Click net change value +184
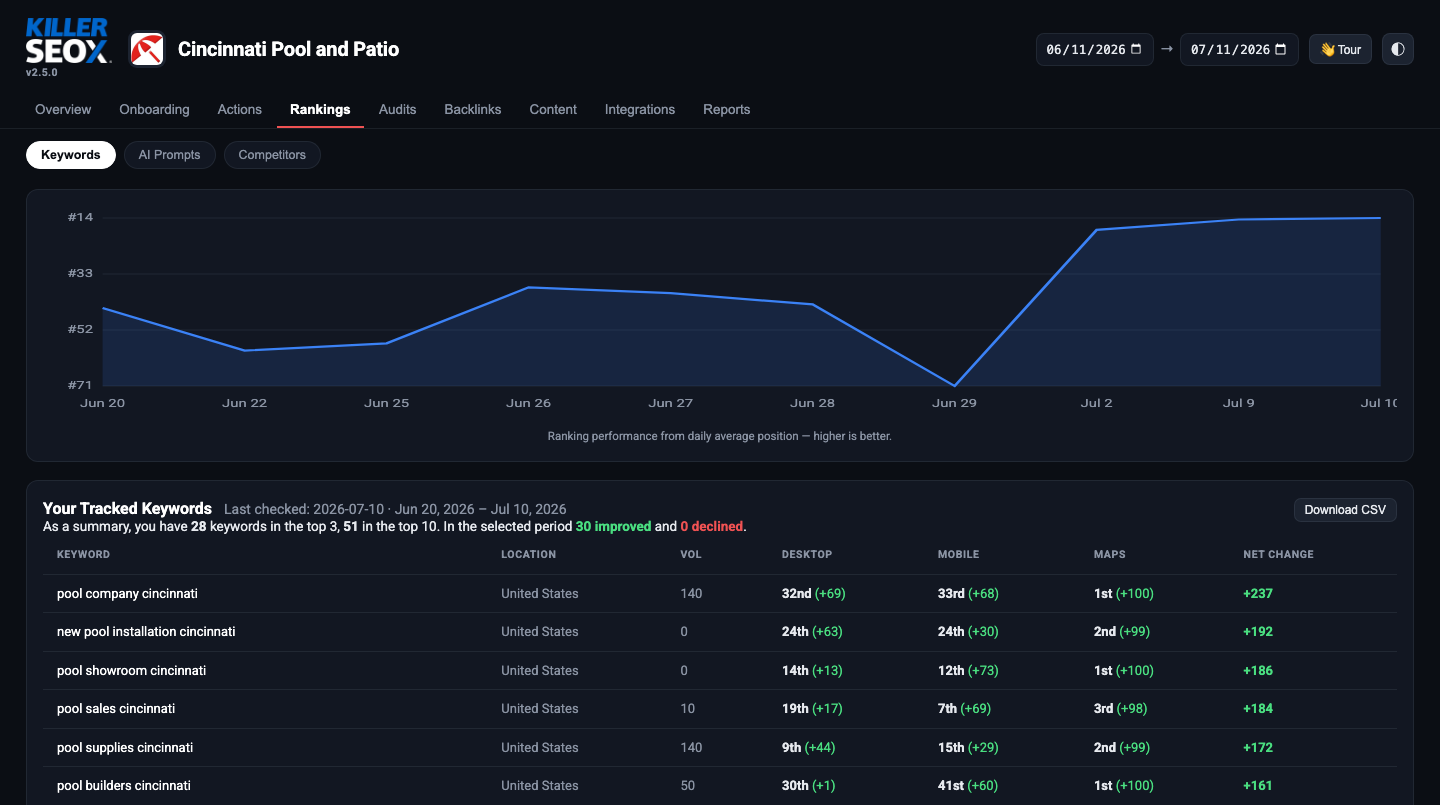The width and height of the screenshot is (1440, 805). [1258, 708]
